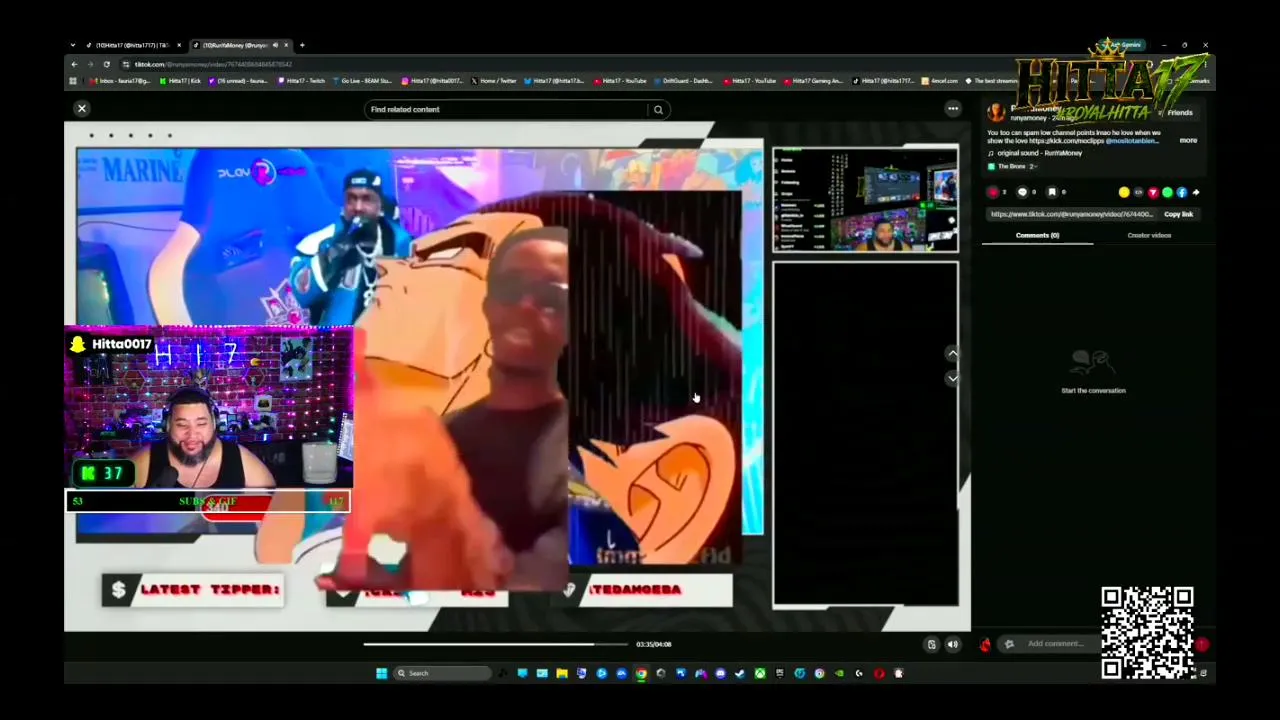Image resolution: width=1280 pixels, height=720 pixels.
Task: Open the Xbox app icon on the taskbar
Action: 760,673
